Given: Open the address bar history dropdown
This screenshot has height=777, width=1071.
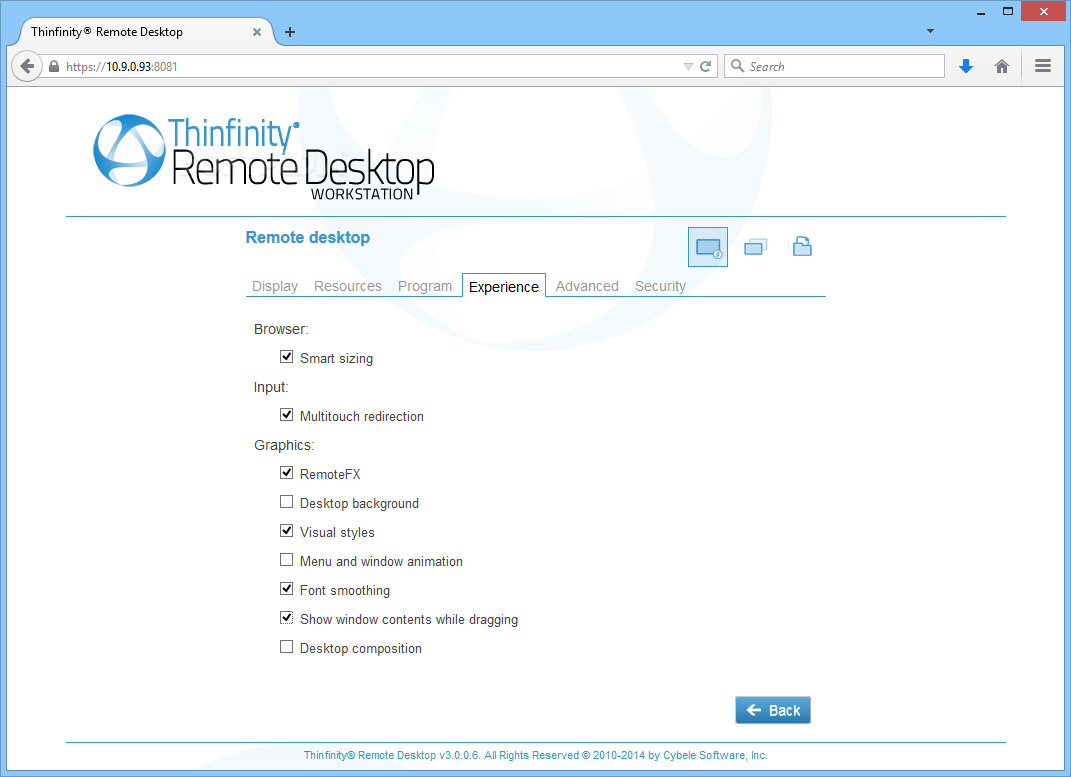Looking at the screenshot, I should click(688, 66).
